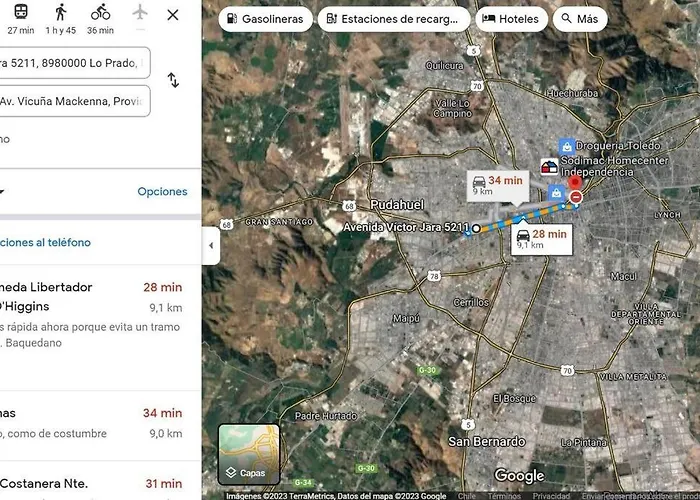The height and width of the screenshot is (500, 700).
Task: Select the 28 min O'Higgins route
Action: click(100, 327)
